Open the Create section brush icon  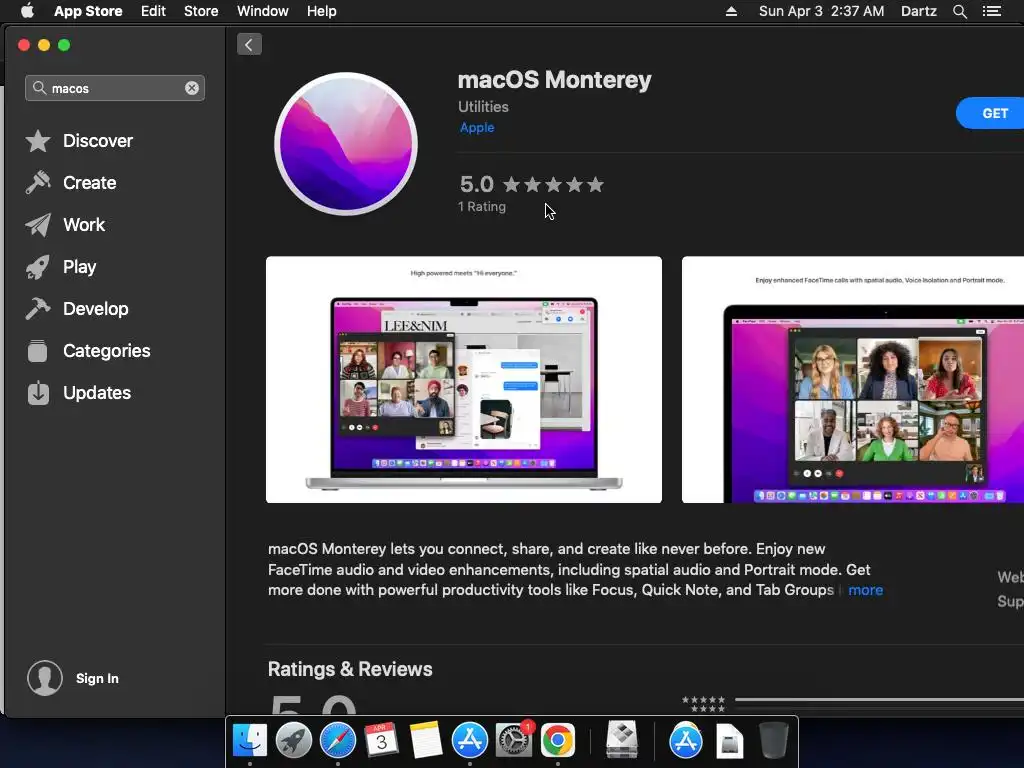click(38, 183)
